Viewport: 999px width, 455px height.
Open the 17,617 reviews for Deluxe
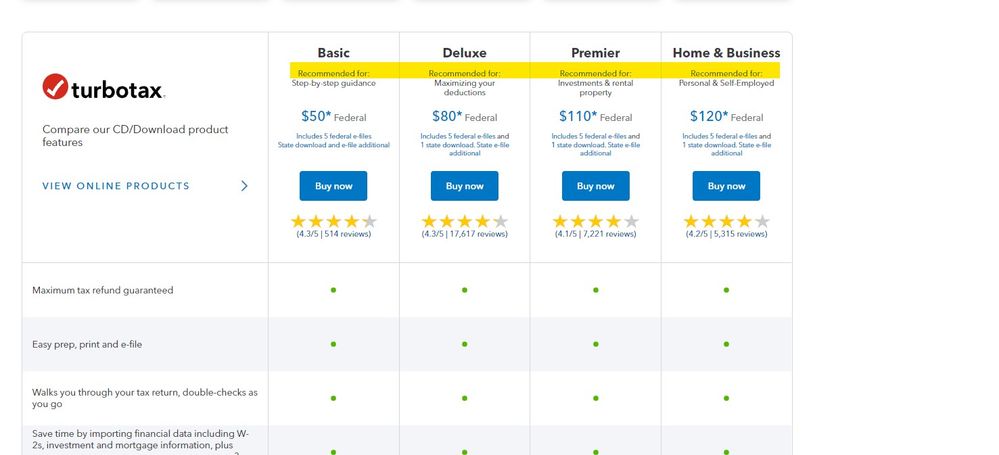pyautogui.click(x=464, y=235)
